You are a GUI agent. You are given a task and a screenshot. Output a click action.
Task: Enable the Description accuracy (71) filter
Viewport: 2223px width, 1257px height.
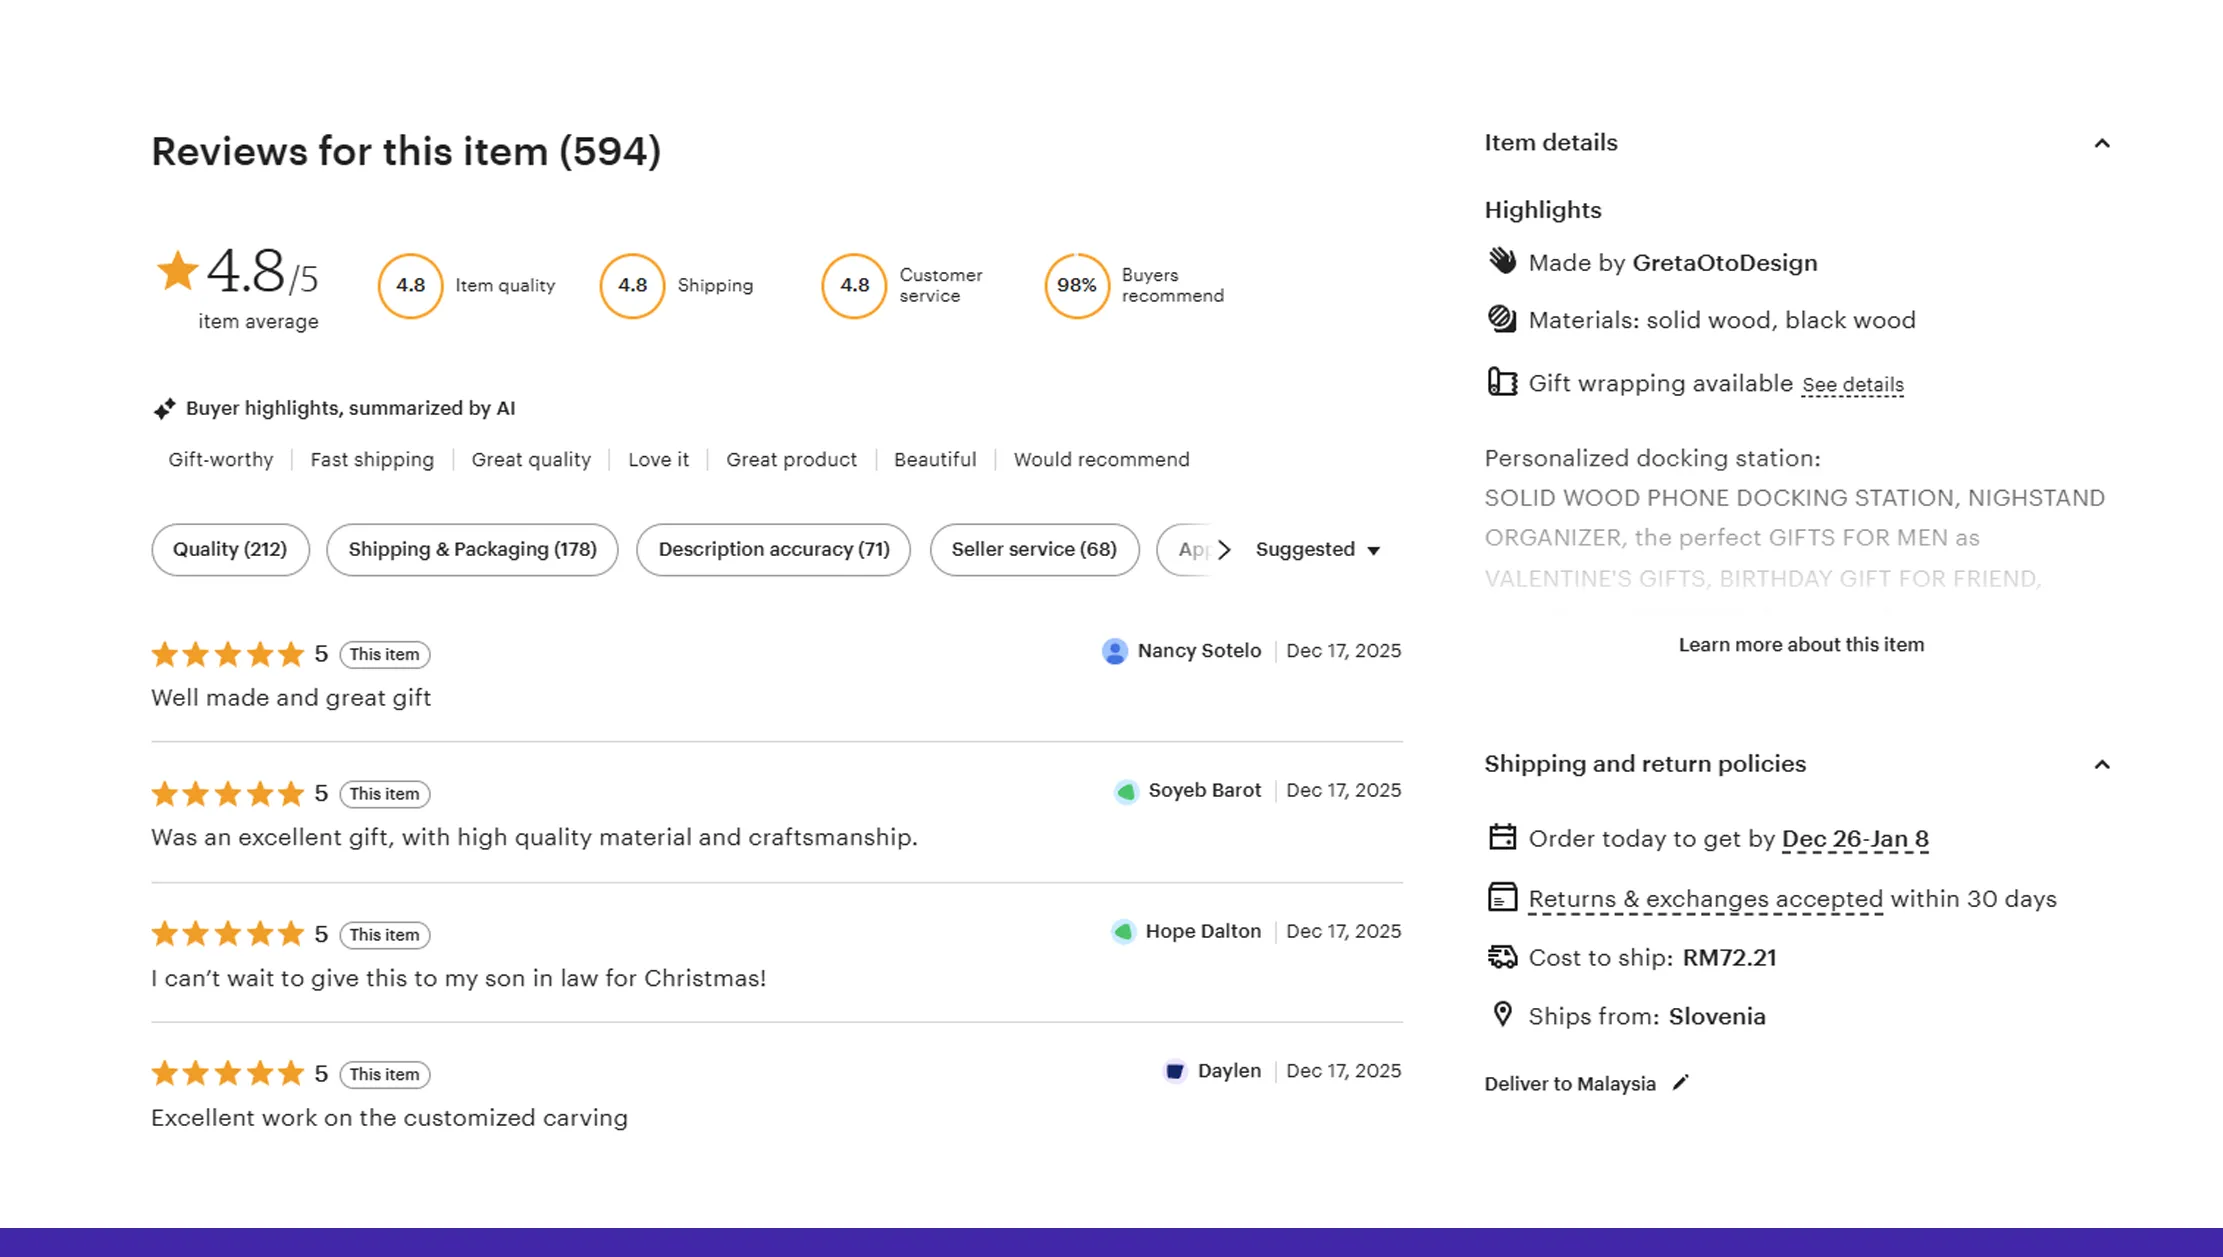(x=773, y=549)
